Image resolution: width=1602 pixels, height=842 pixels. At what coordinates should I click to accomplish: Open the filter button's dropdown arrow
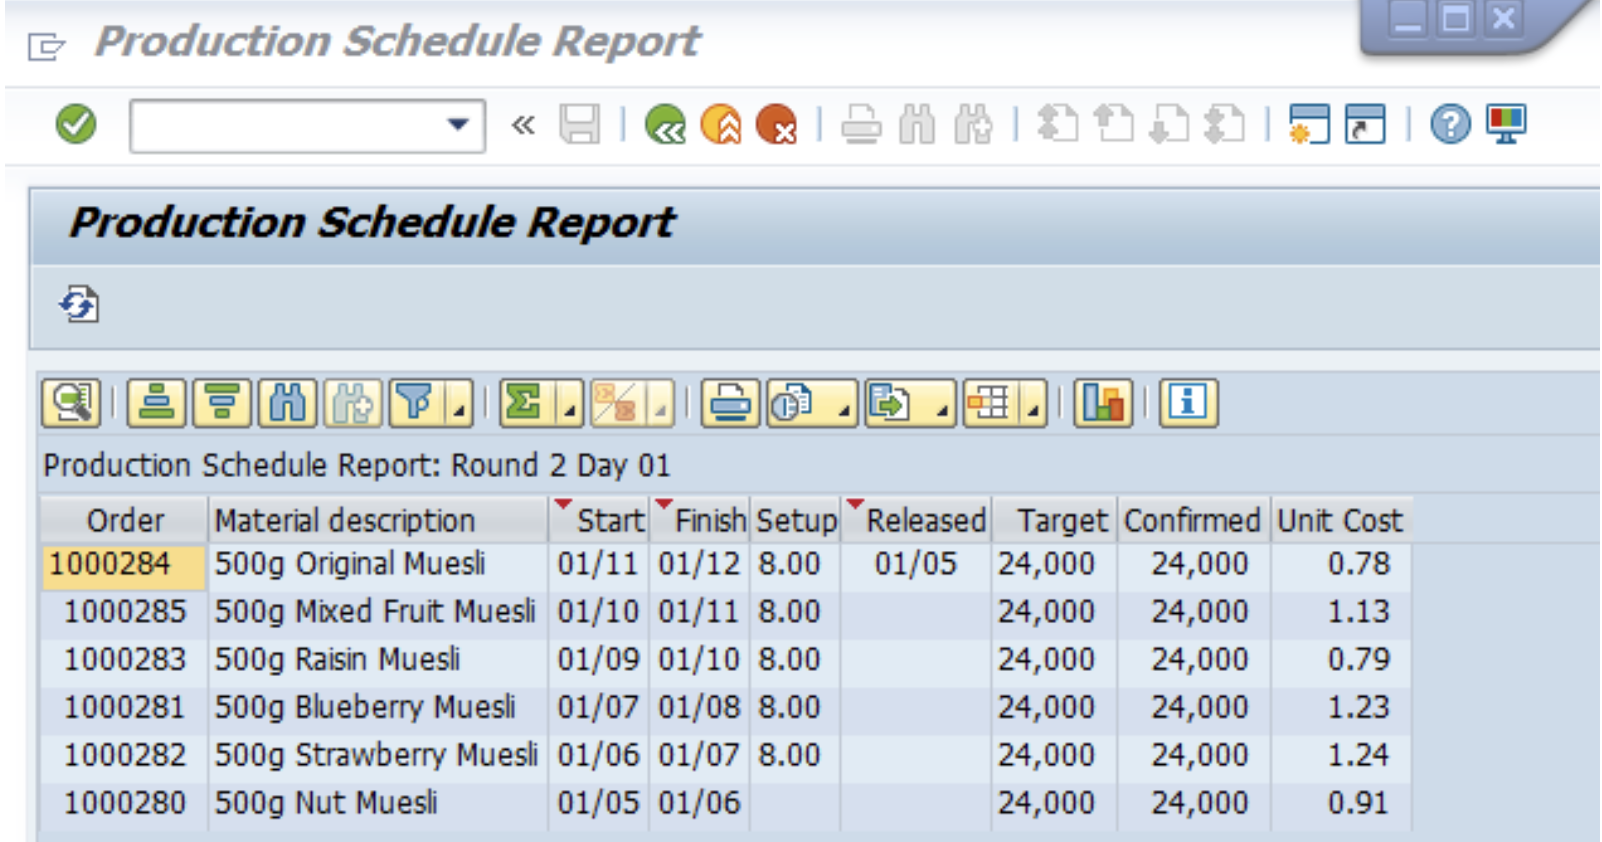tap(459, 410)
